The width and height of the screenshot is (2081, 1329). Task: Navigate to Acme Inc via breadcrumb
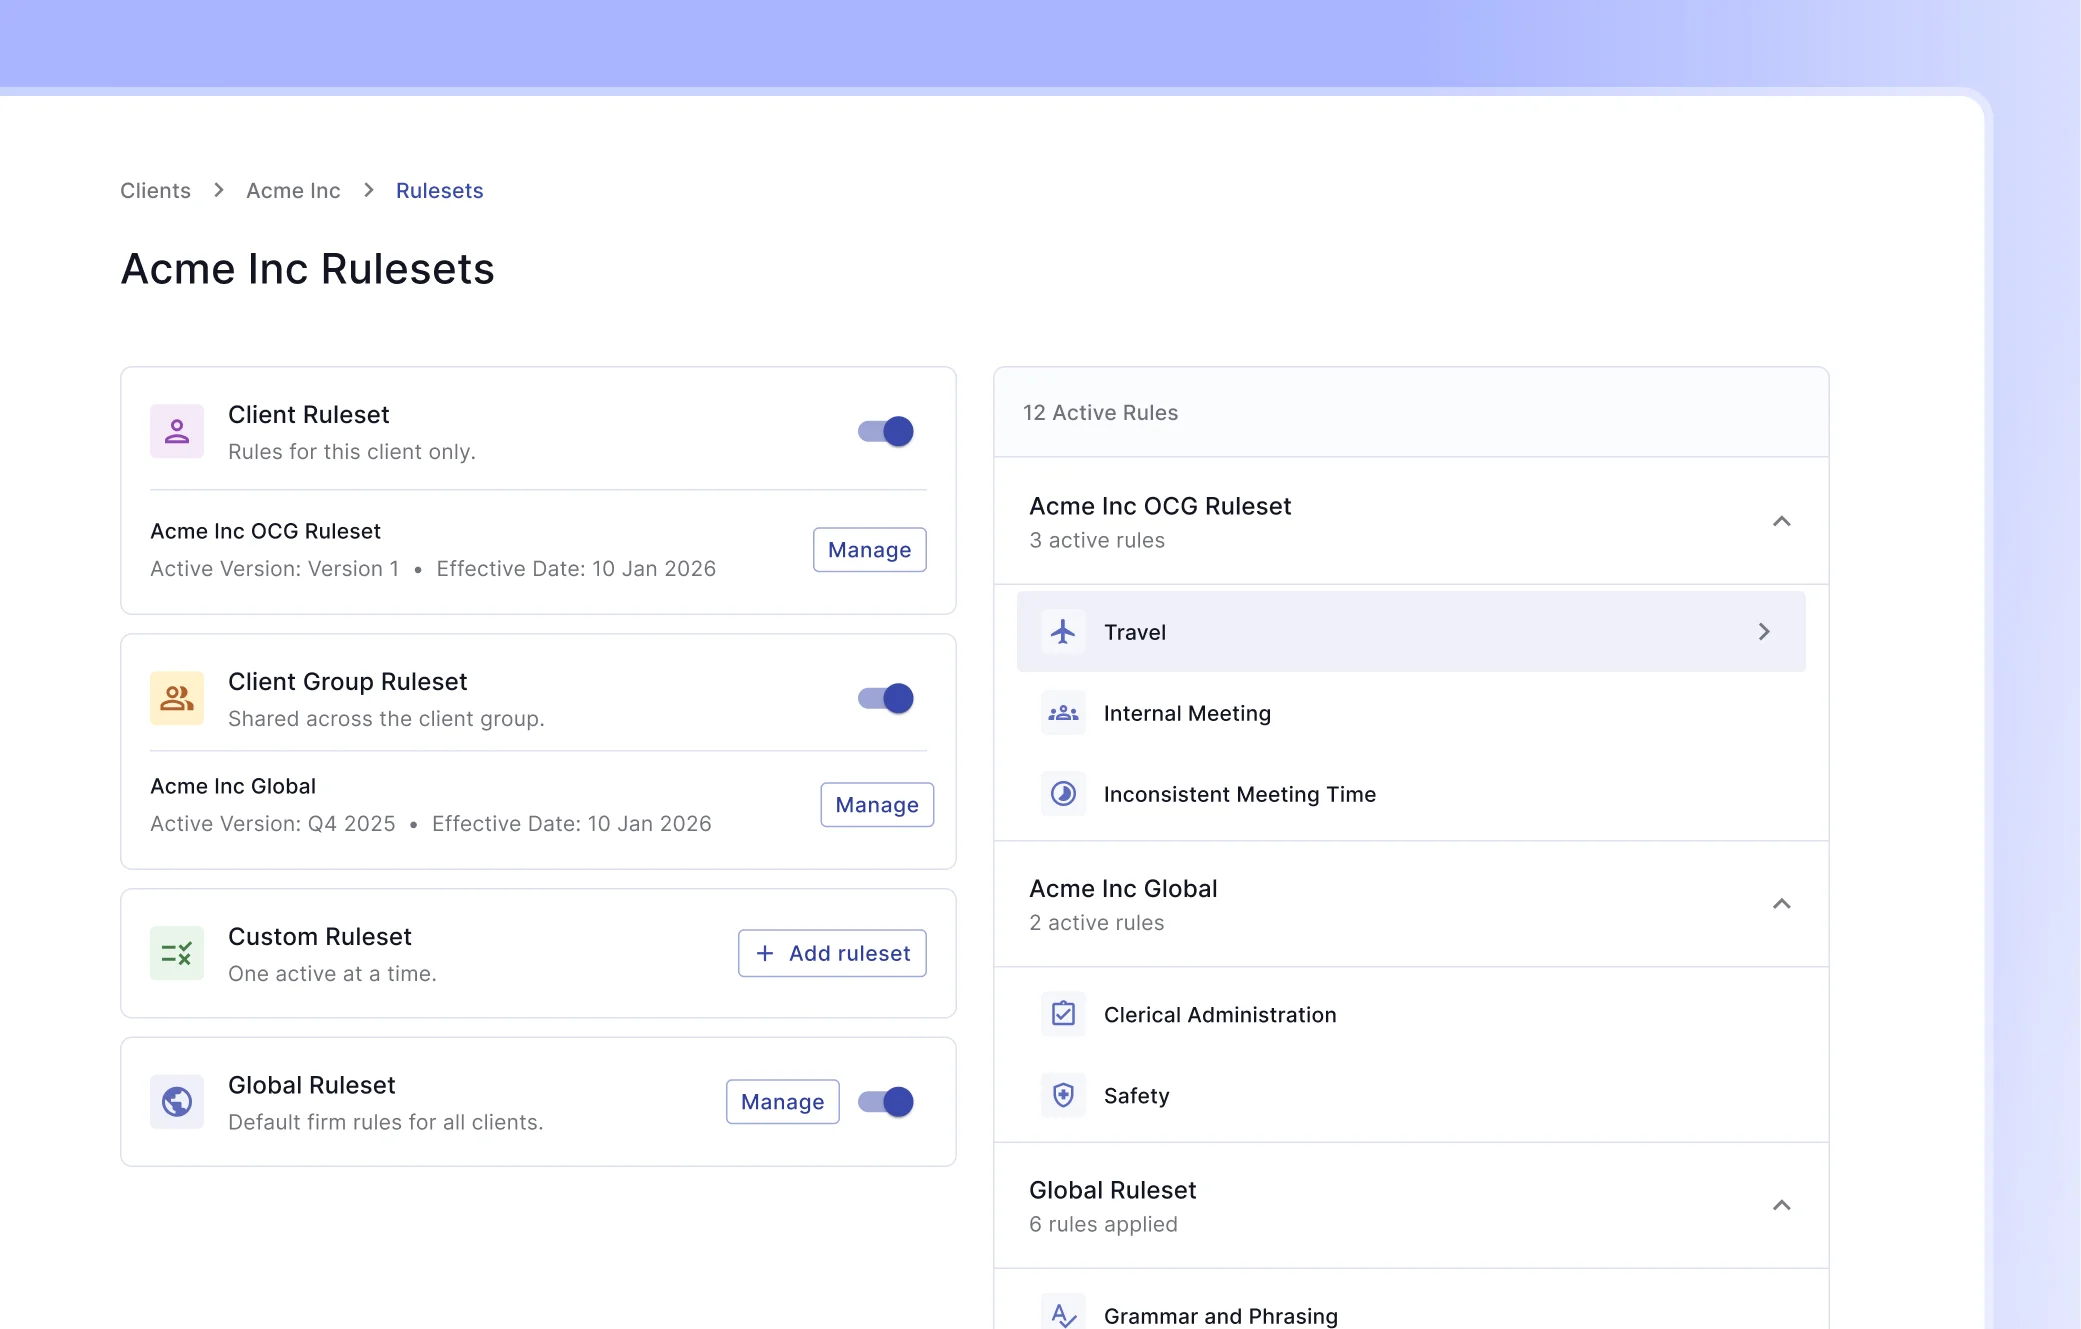pos(293,190)
